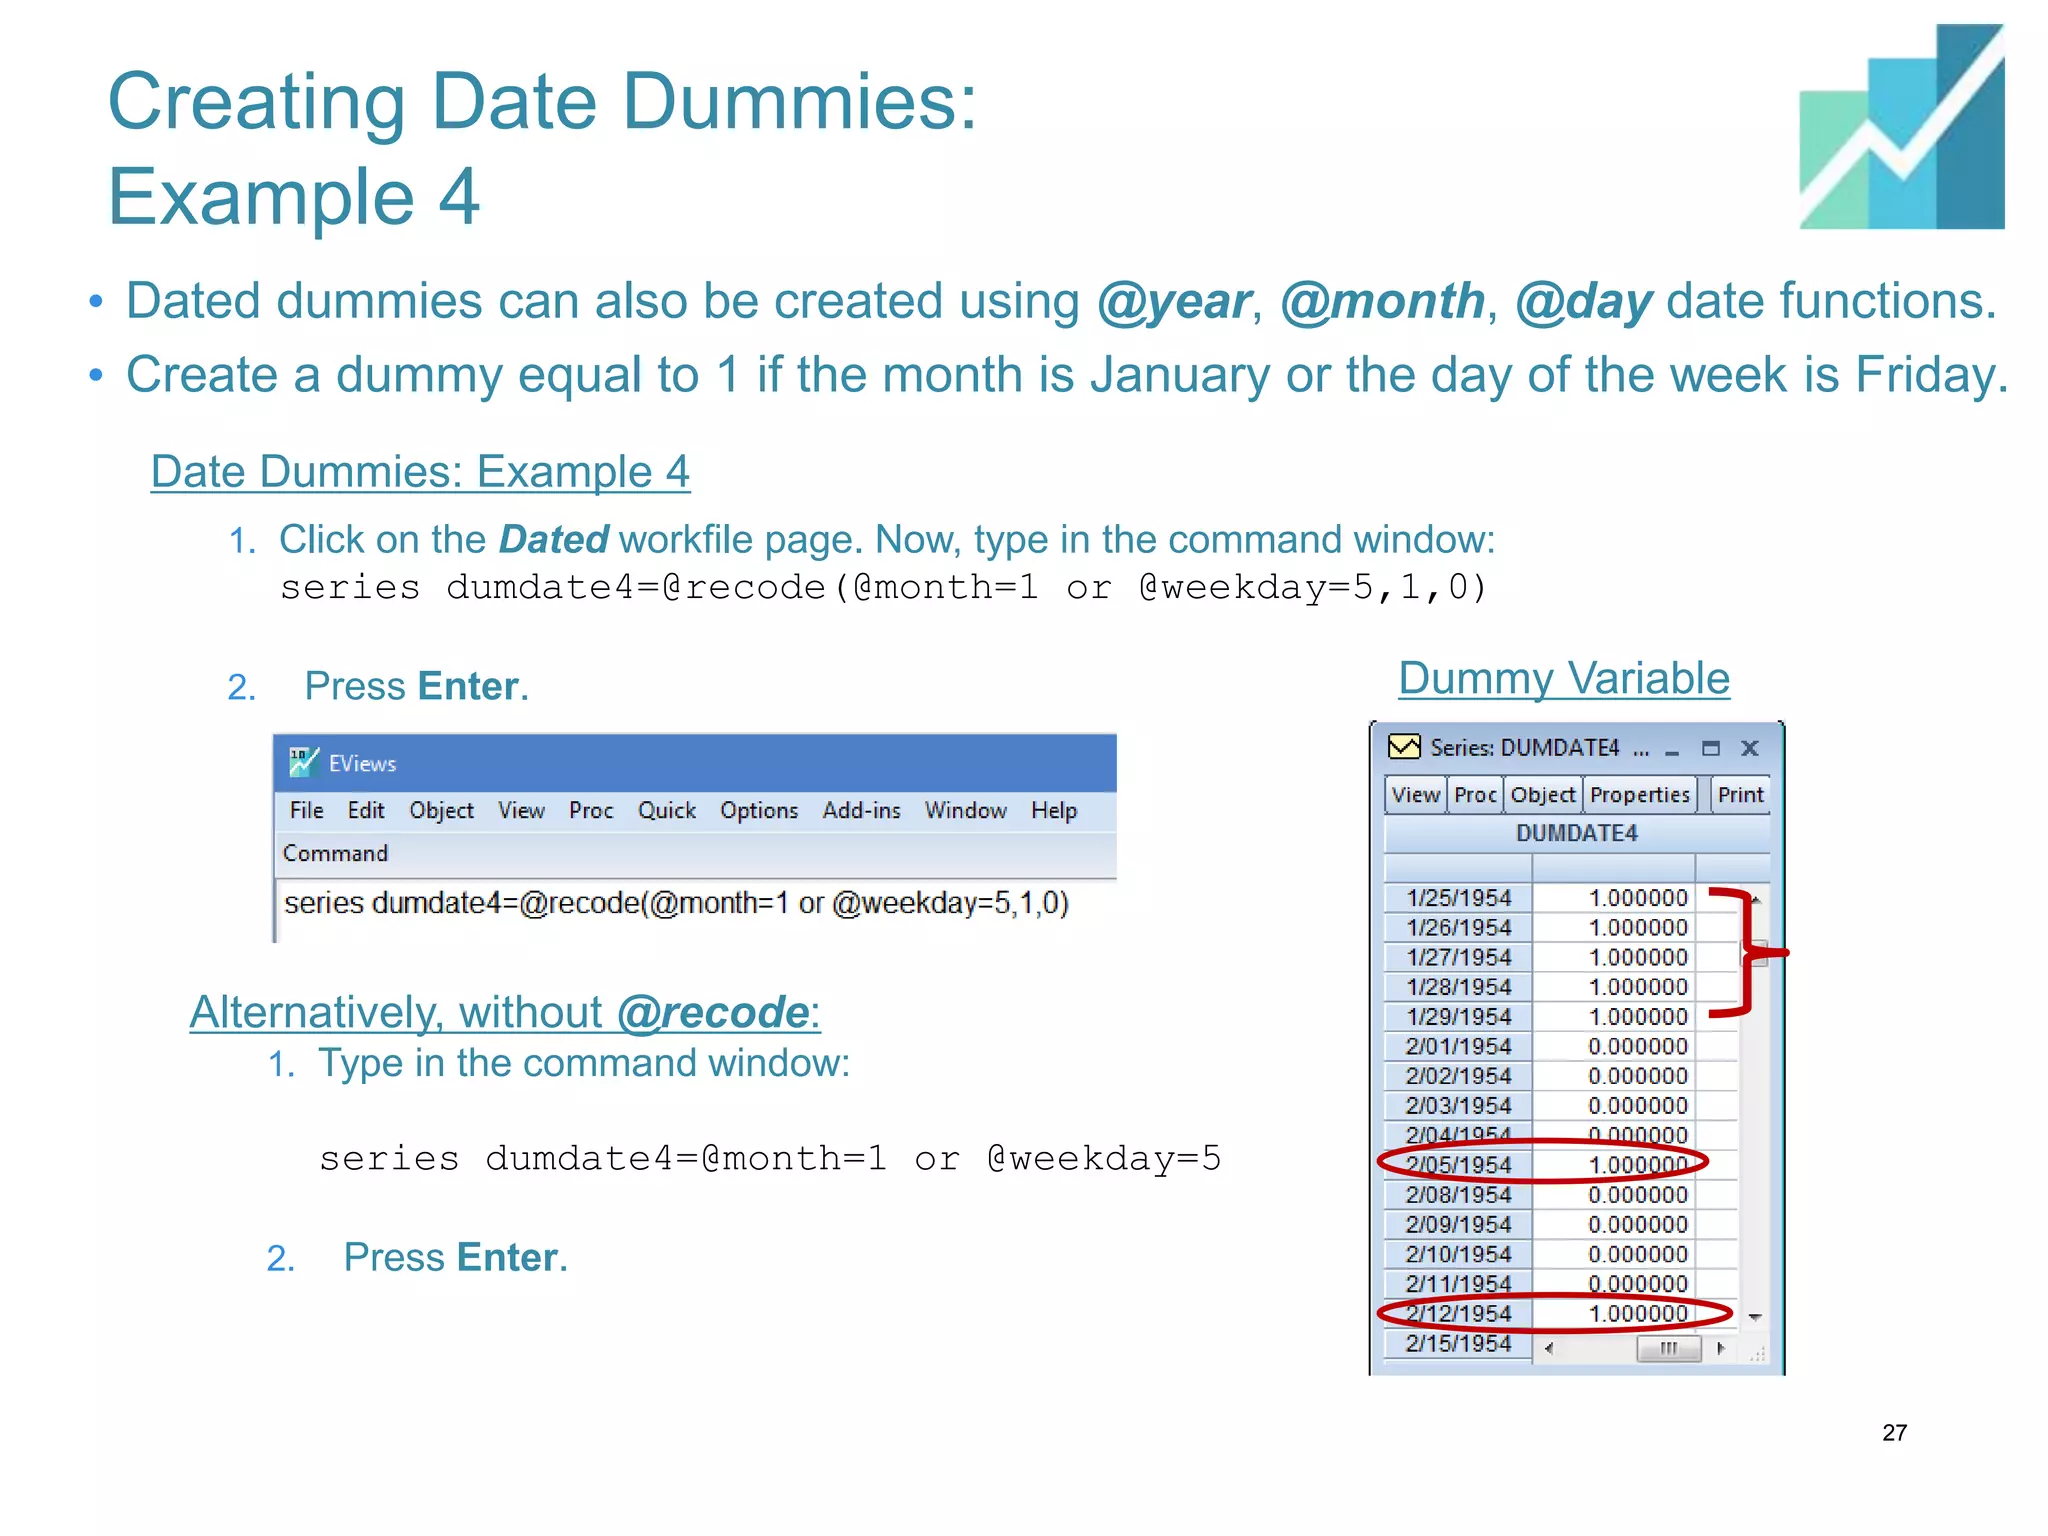Select the 1/25/1954 date row
Screen dimensions: 2048x1536
1458,898
